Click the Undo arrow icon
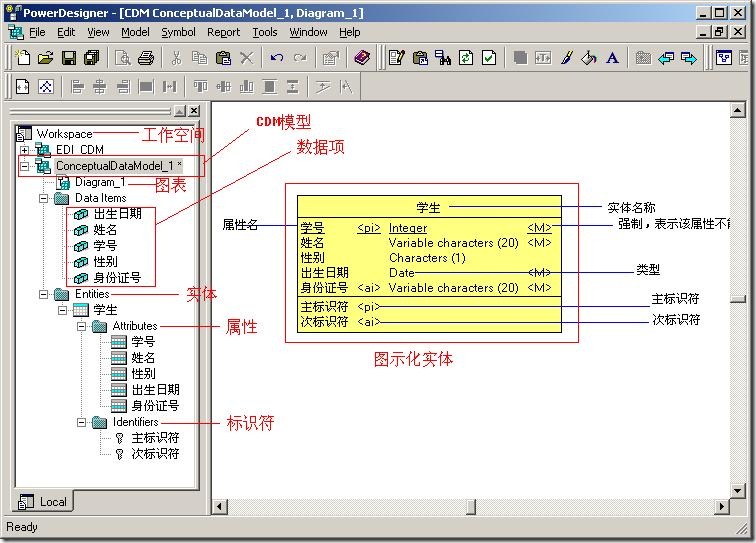The image size is (756, 543). click(277, 58)
